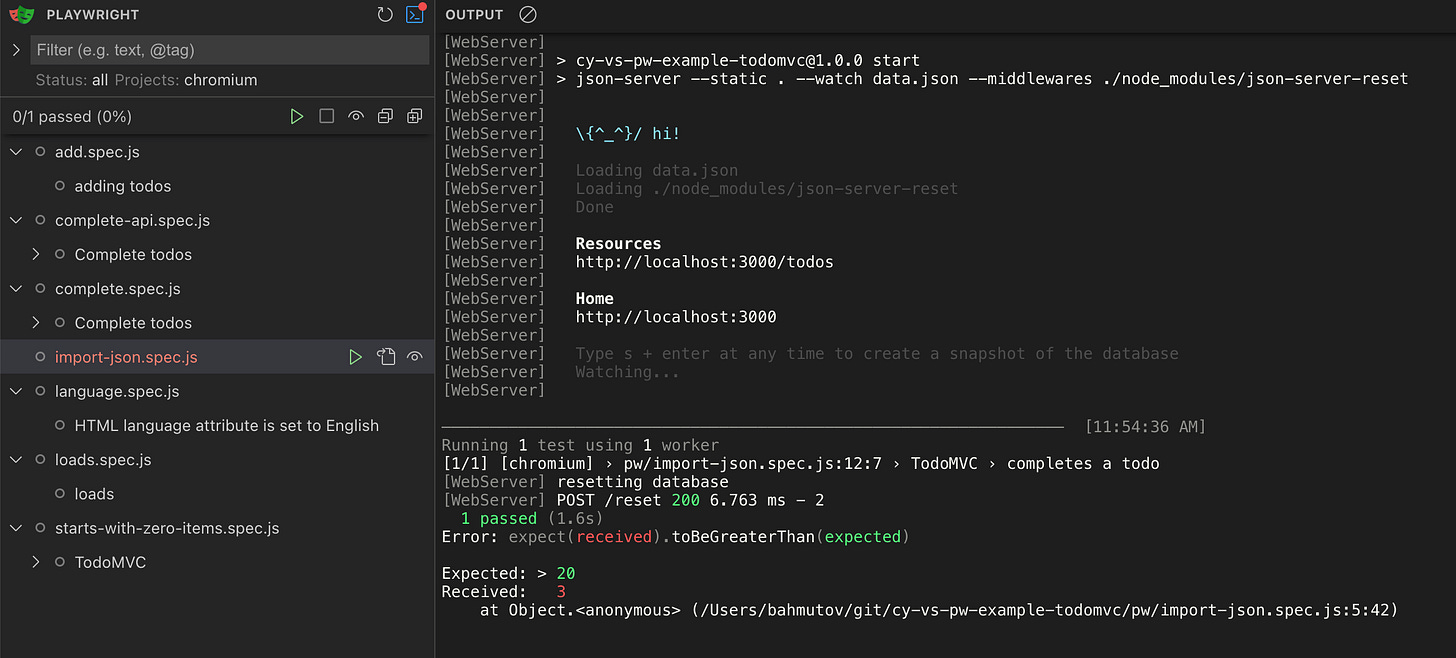Change the Projects: chromium filter
The image size is (1456, 658).
coord(186,80)
